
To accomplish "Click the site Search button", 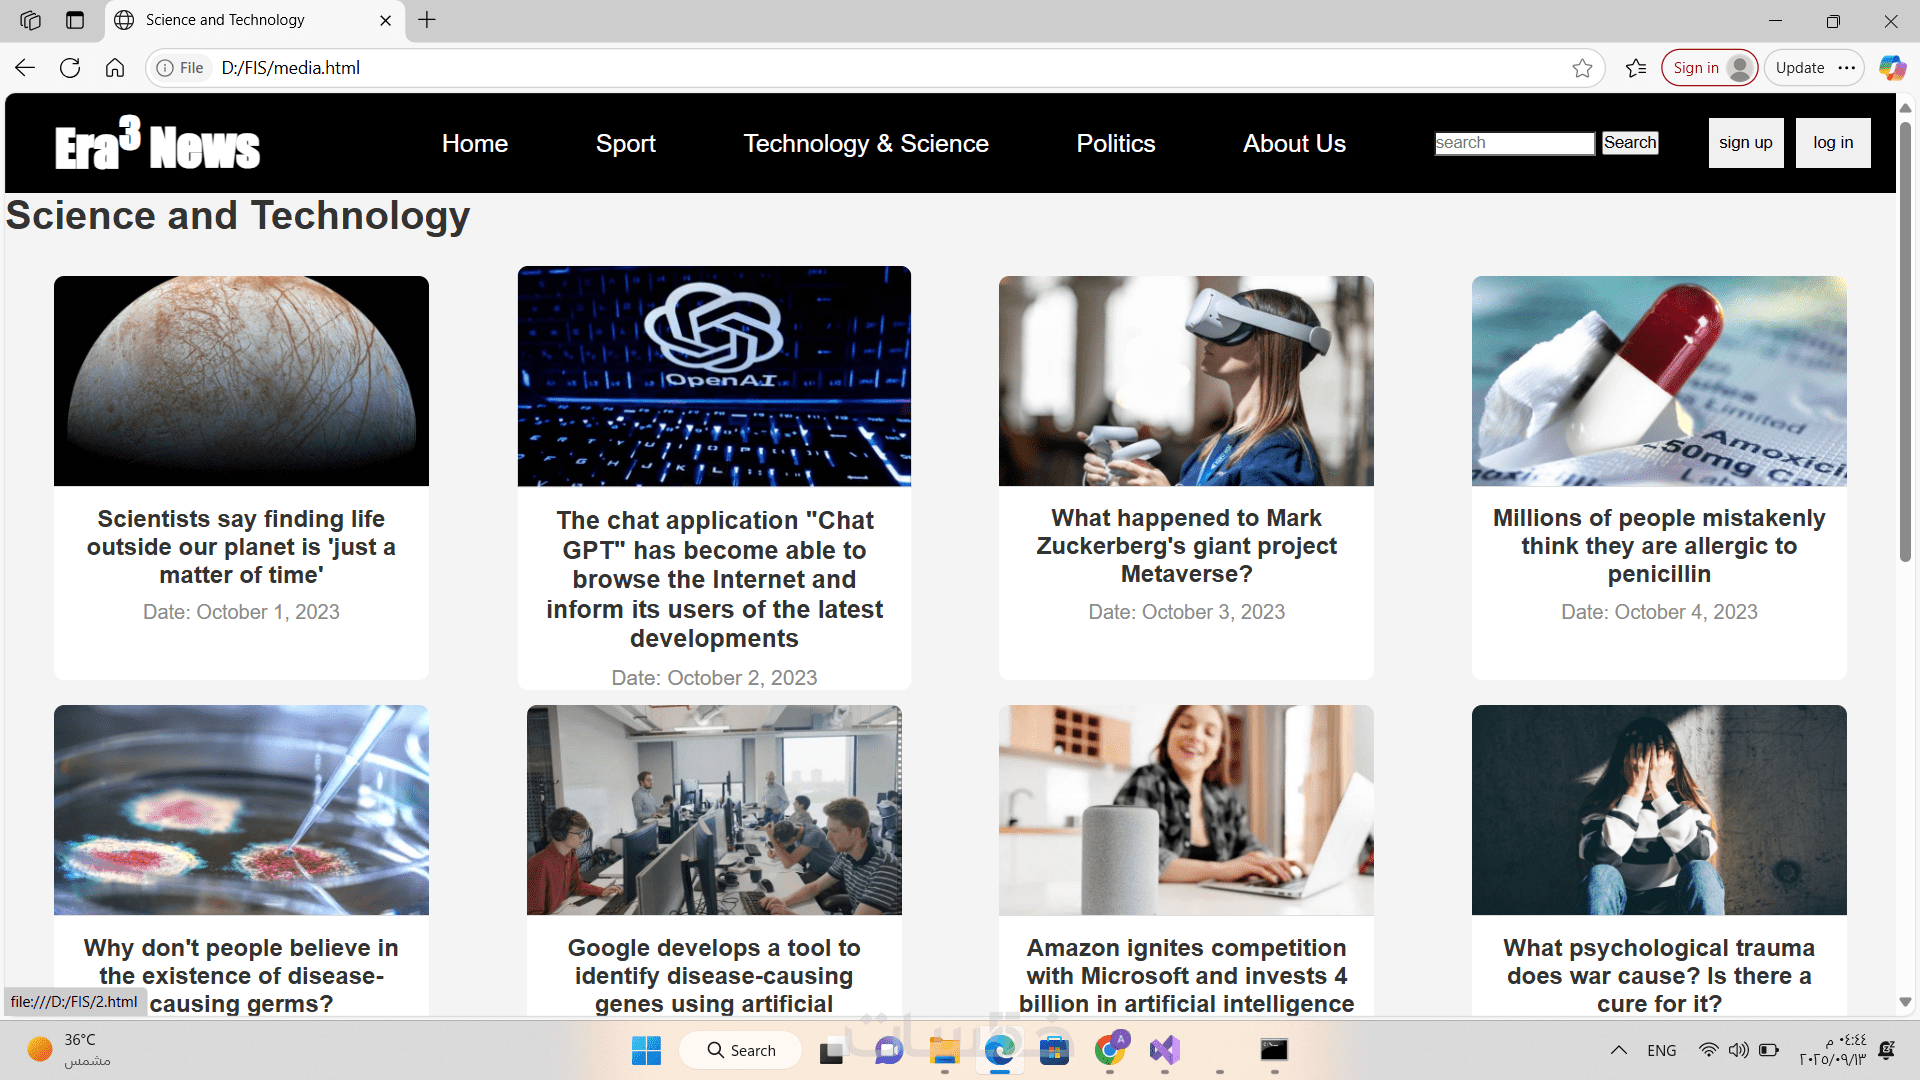I will [1629, 143].
